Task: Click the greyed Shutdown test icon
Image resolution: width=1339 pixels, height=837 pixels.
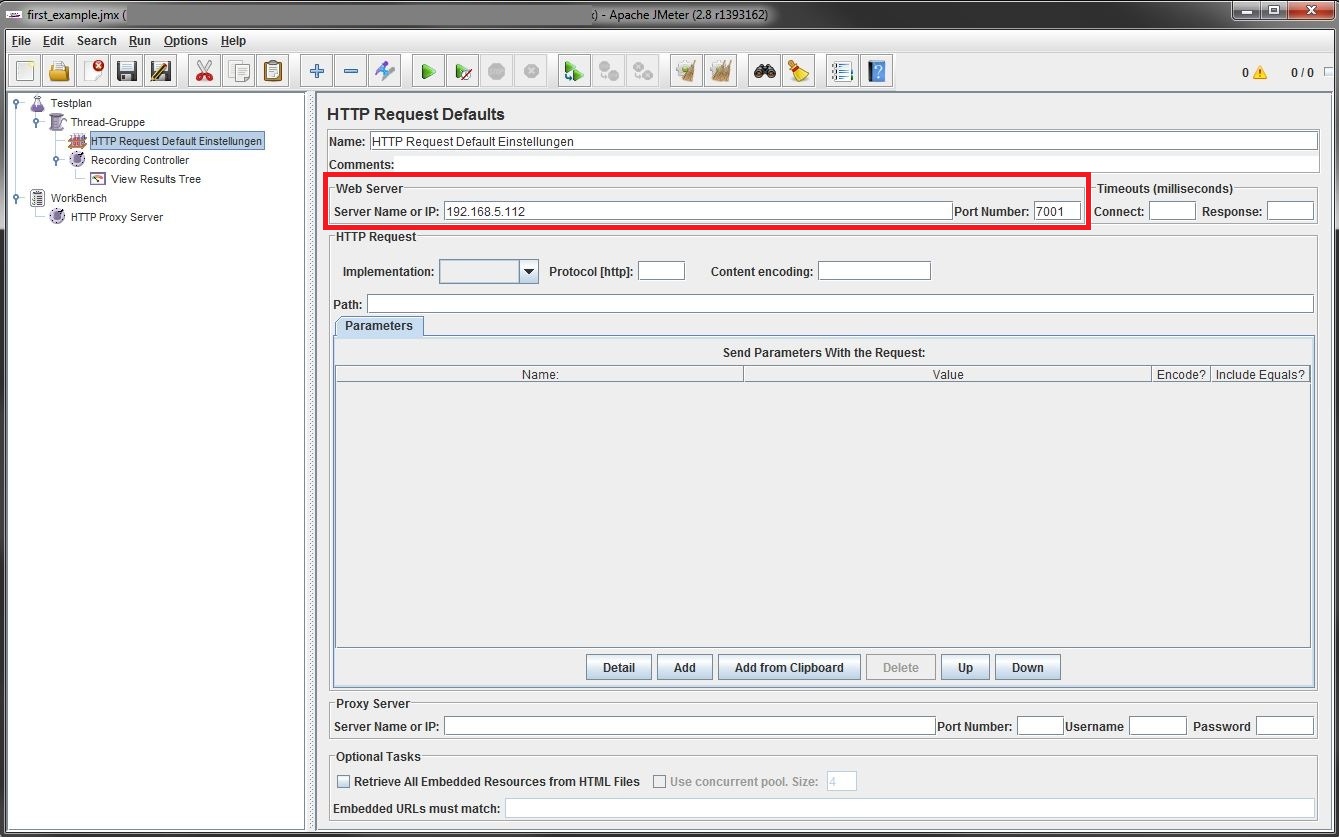Action: pos(530,71)
